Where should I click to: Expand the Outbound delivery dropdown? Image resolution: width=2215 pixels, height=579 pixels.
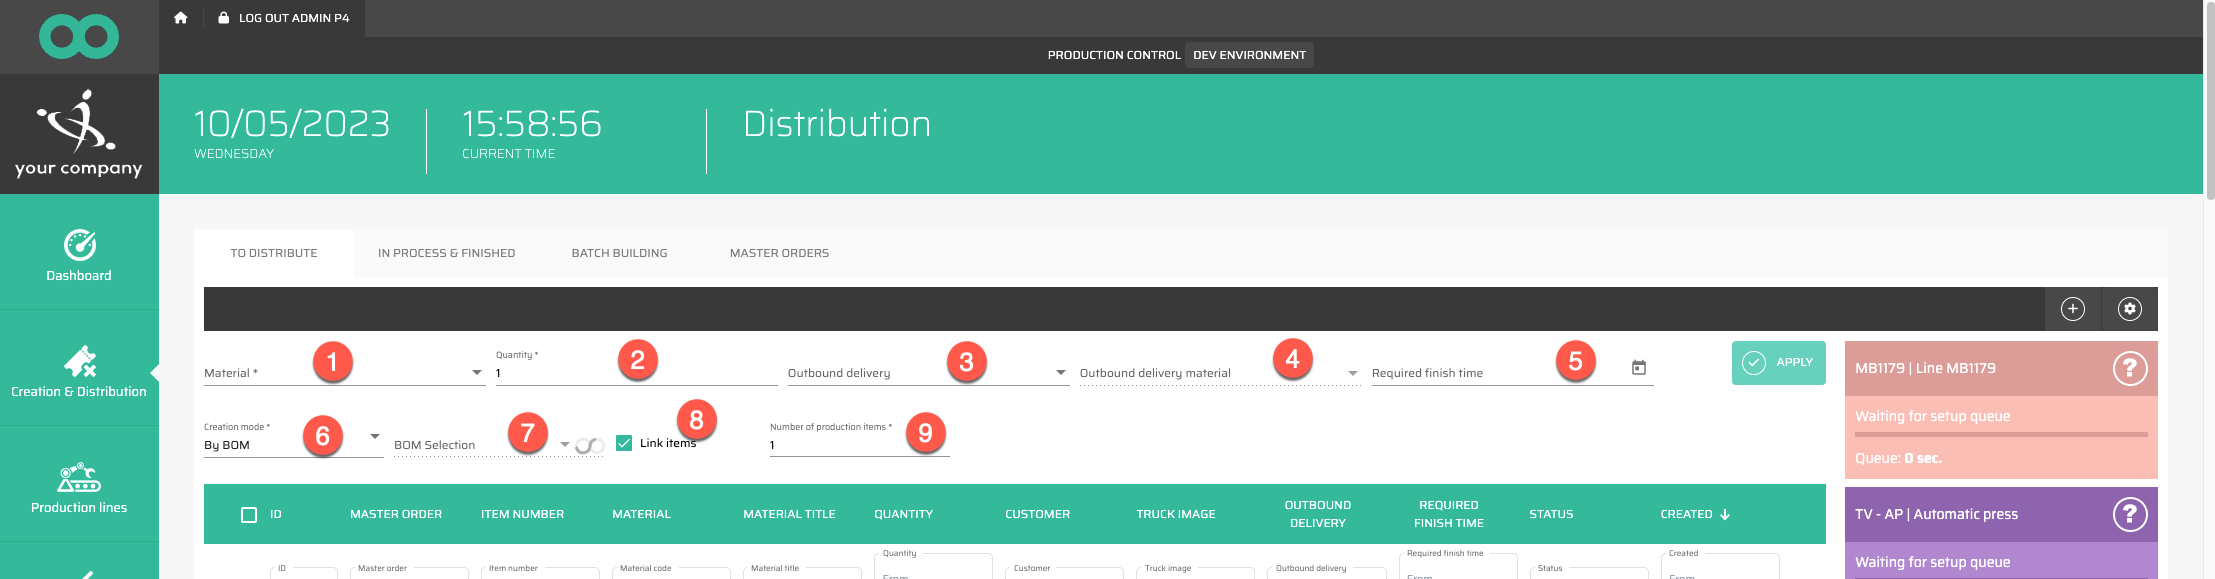click(1060, 373)
